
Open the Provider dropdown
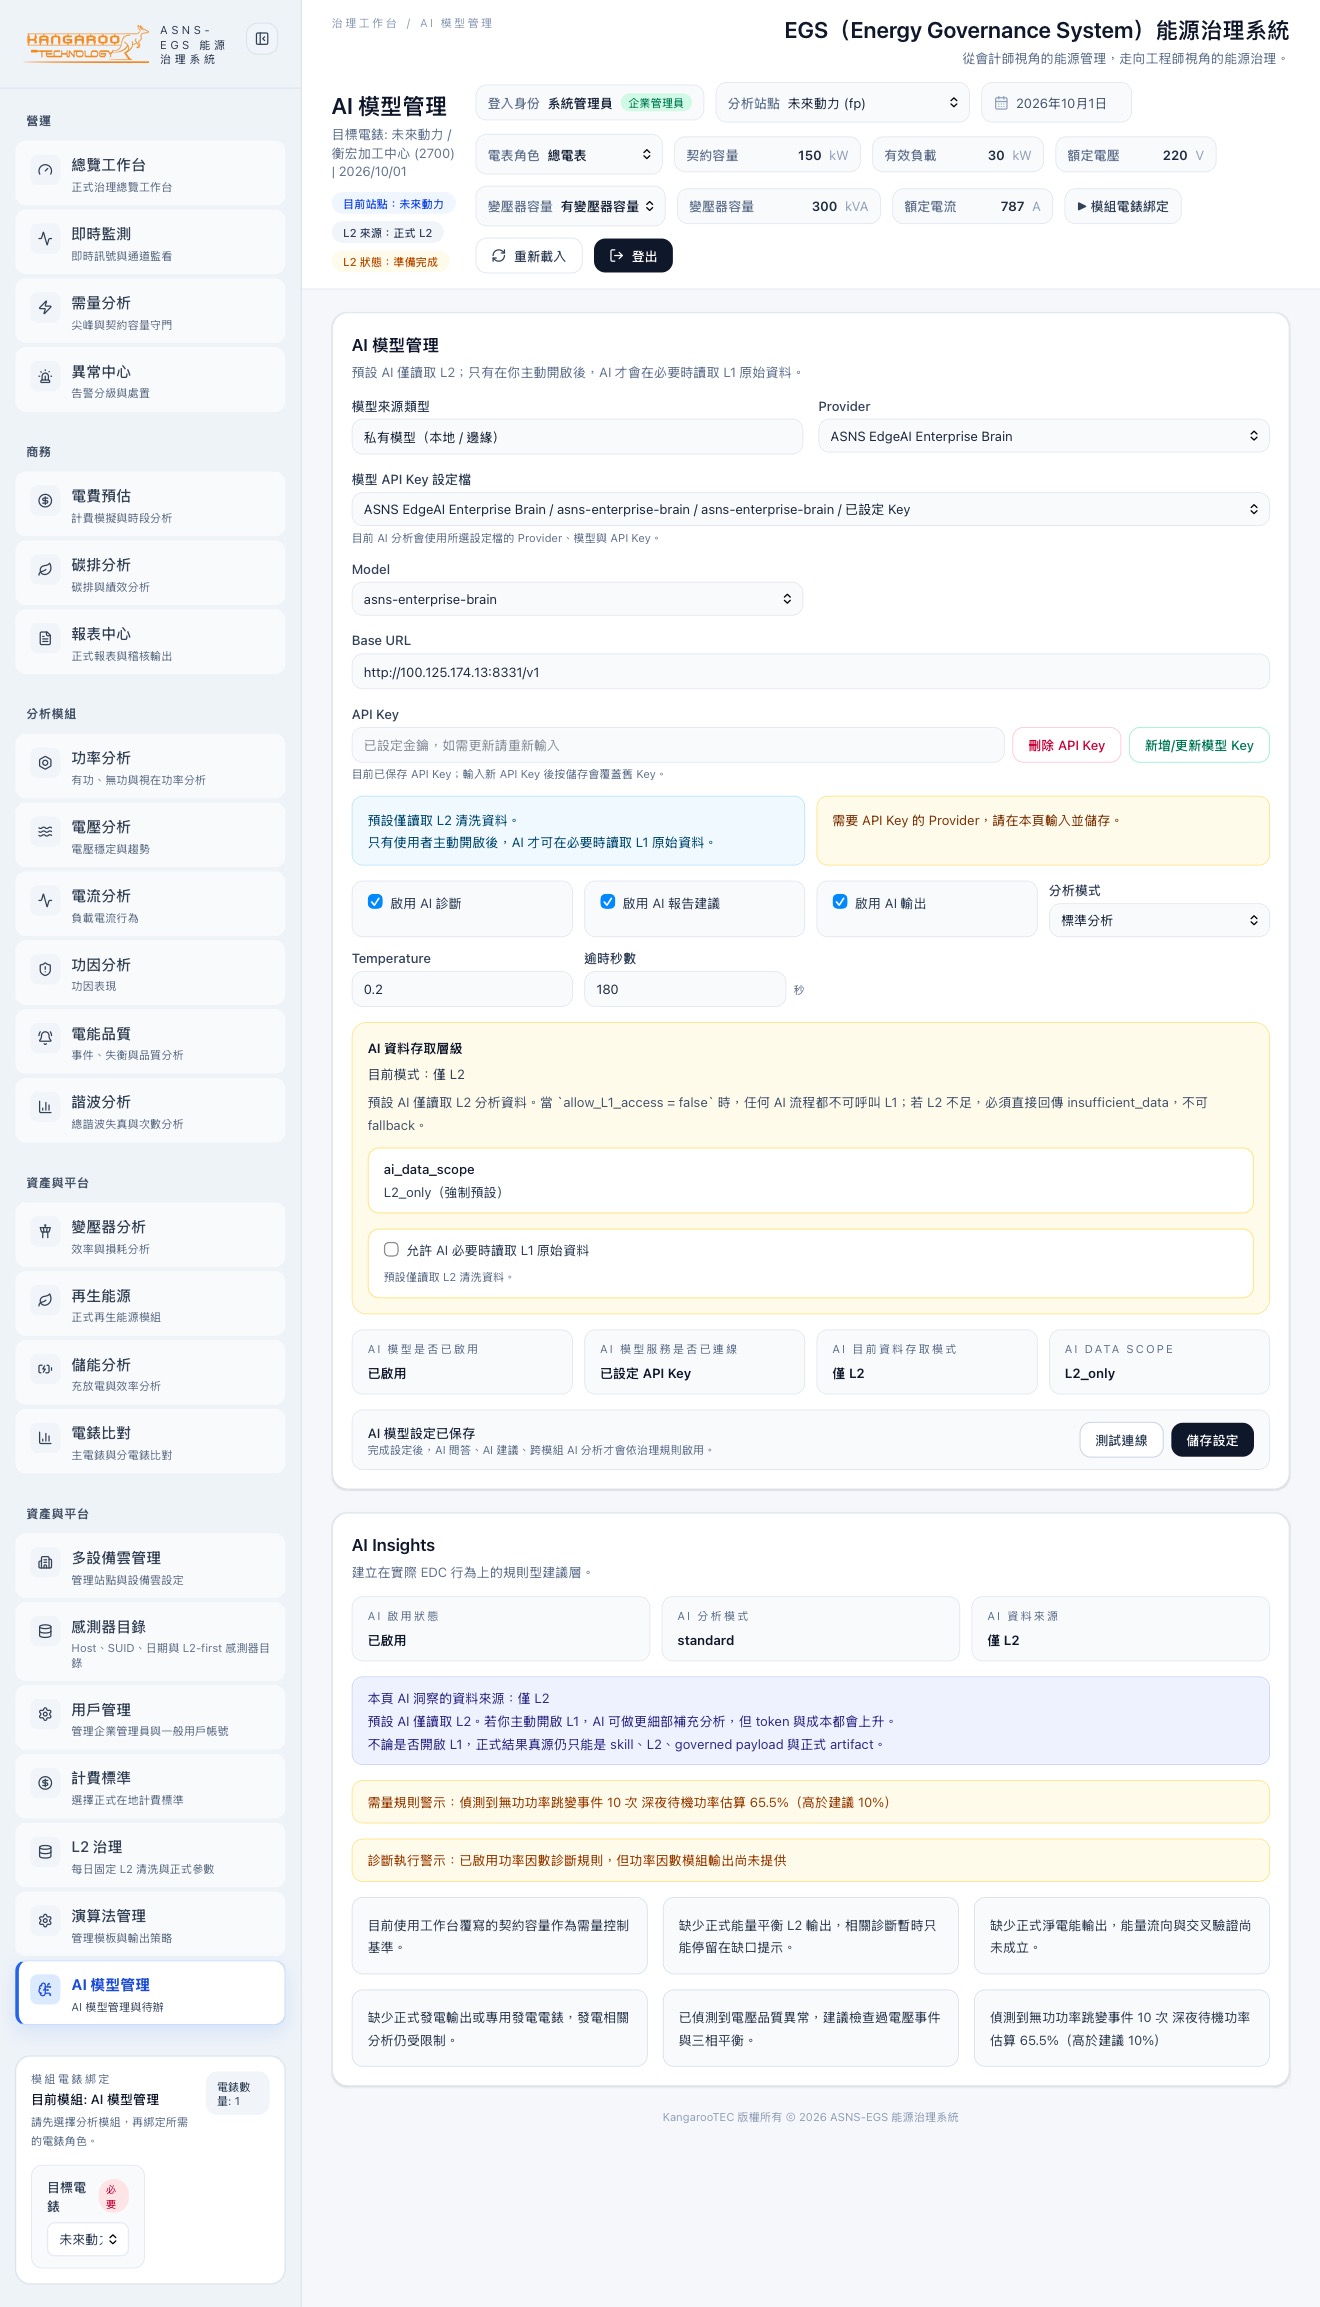coord(1044,436)
